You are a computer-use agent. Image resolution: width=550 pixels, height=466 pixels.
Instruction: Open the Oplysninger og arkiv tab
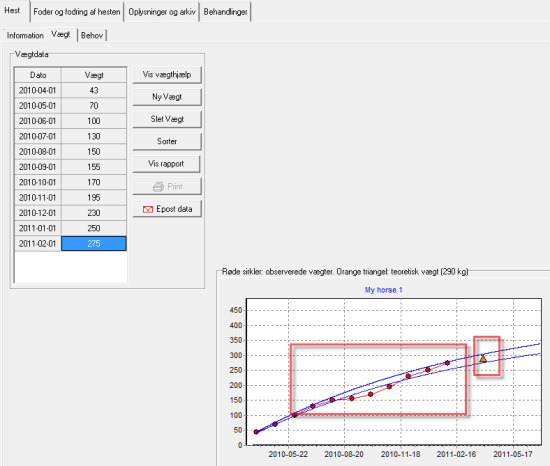point(162,12)
